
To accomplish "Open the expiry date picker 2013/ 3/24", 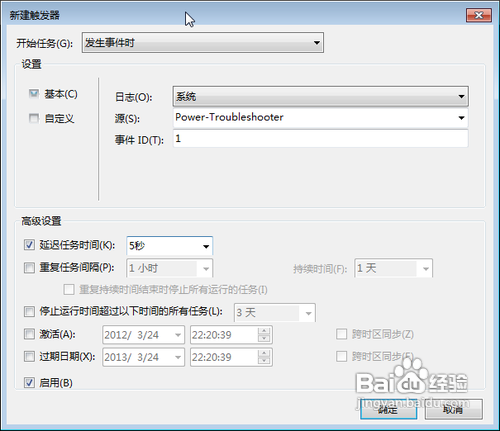I will click(143, 357).
